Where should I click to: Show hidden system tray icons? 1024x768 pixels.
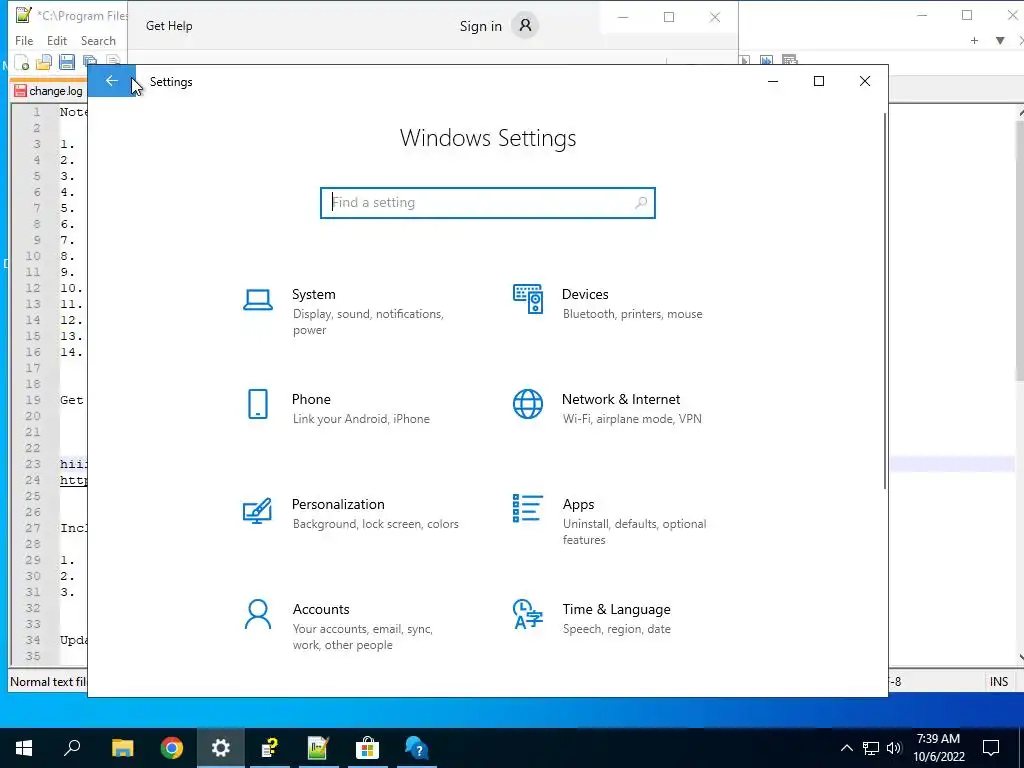(846, 748)
